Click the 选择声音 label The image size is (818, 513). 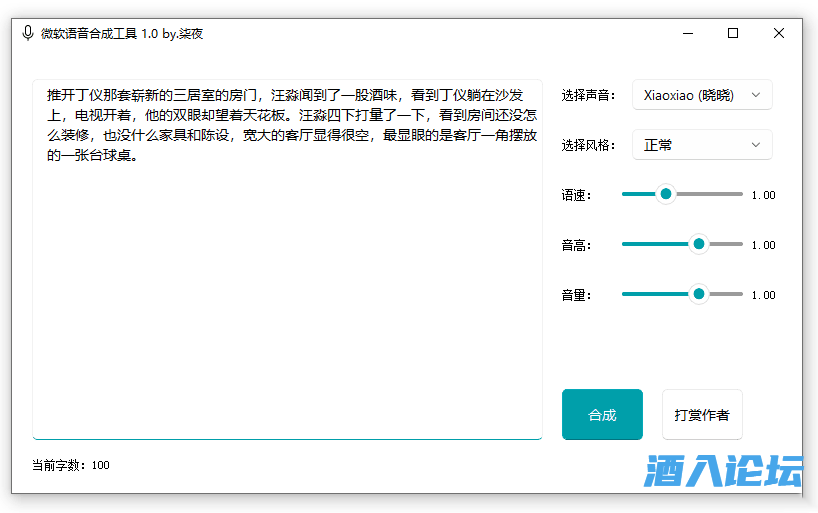point(588,96)
